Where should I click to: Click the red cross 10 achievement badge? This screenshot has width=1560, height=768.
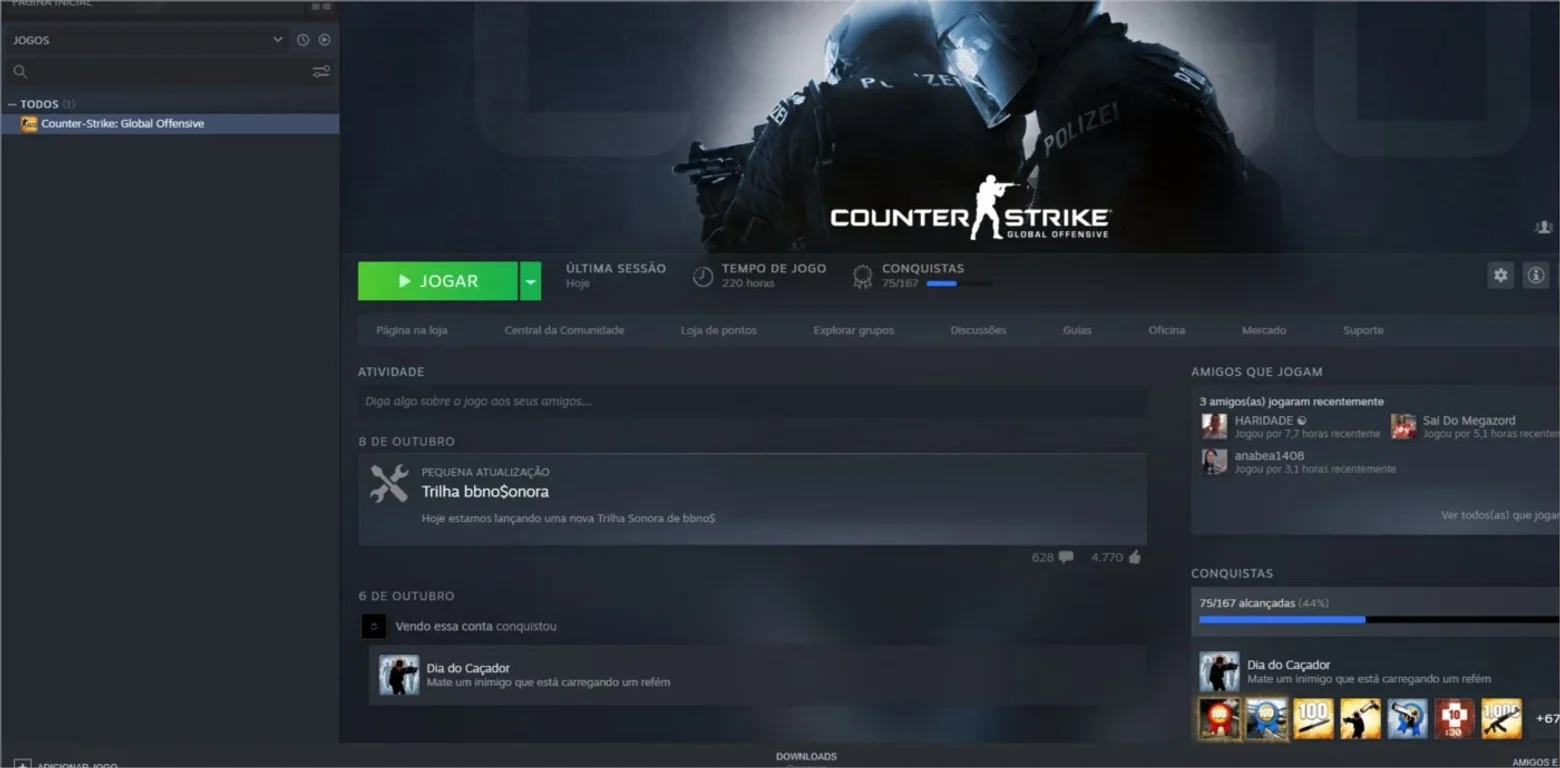[1454, 719]
